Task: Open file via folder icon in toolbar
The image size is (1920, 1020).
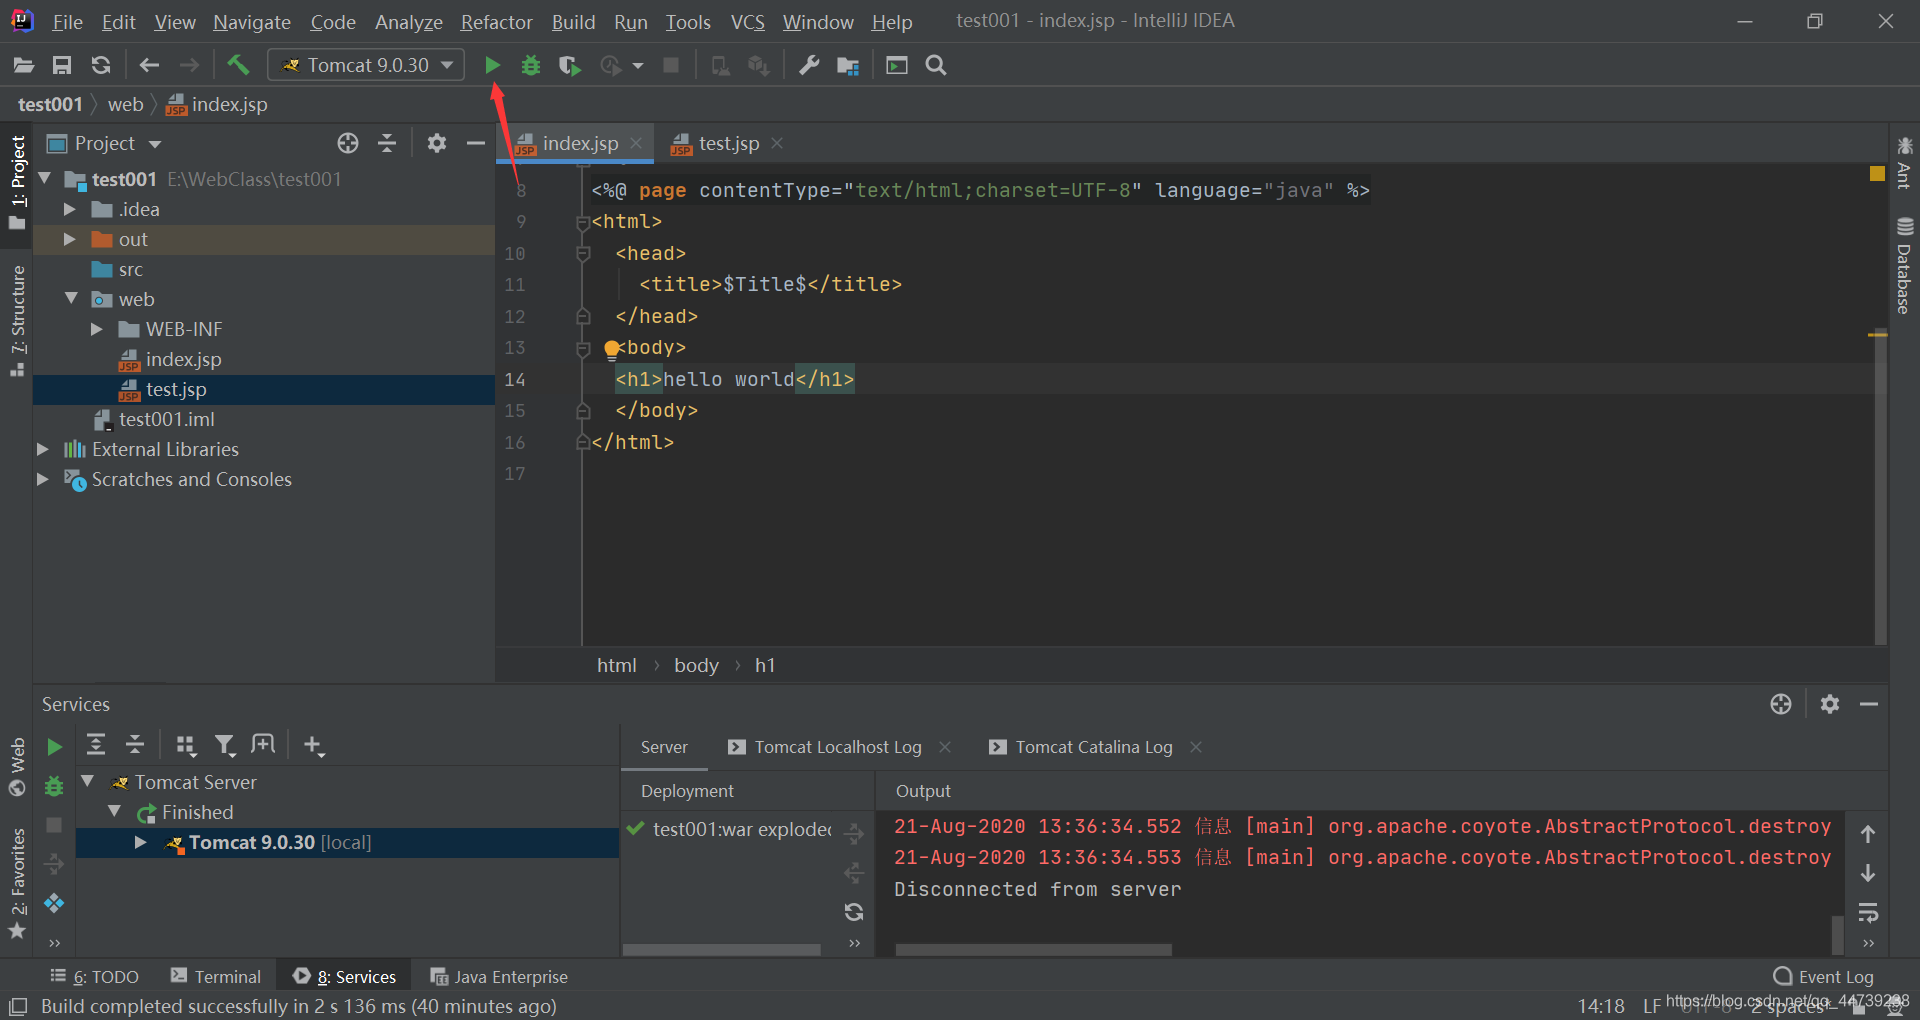Action: [x=24, y=65]
